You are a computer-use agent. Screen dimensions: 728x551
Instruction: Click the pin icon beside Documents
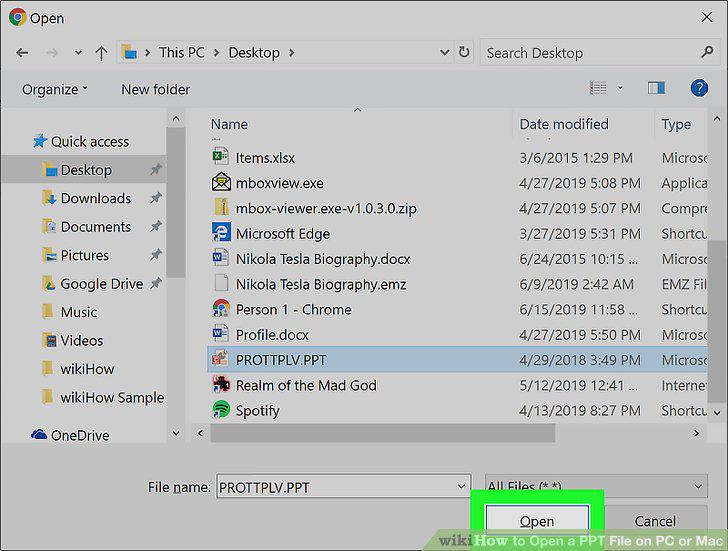coord(156,226)
